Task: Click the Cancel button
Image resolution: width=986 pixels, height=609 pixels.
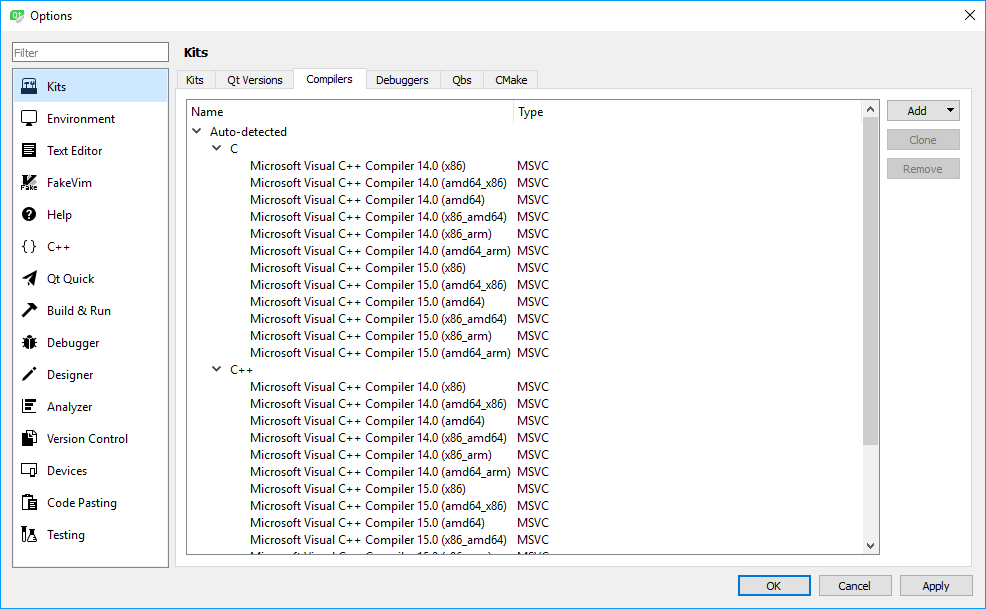Action: pyautogui.click(x=855, y=586)
